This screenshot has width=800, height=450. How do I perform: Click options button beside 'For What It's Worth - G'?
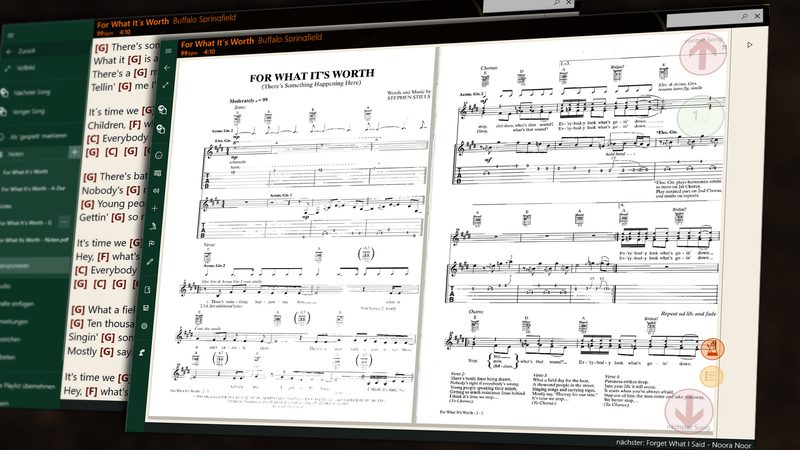64,222
